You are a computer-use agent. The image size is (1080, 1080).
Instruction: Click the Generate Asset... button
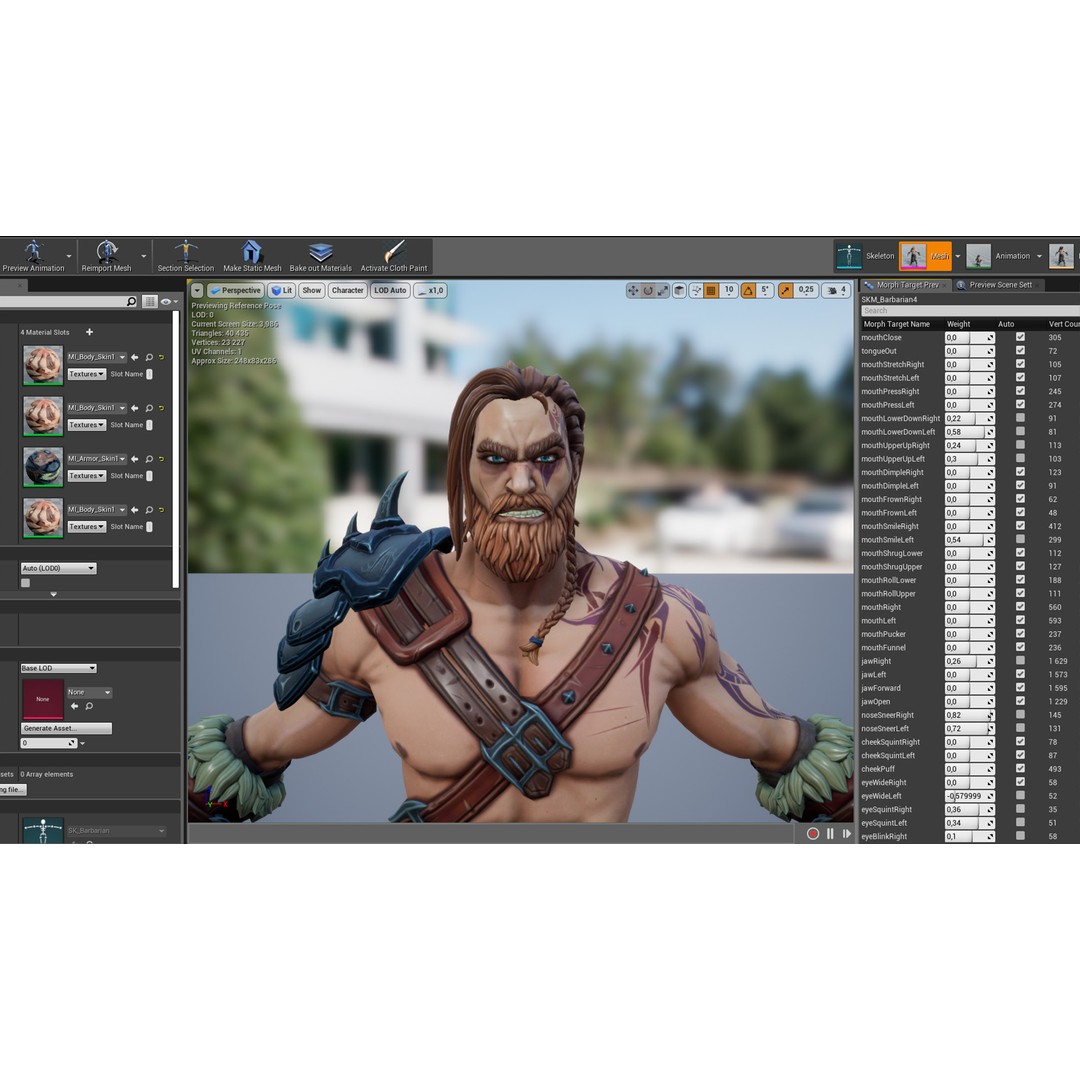(x=66, y=728)
